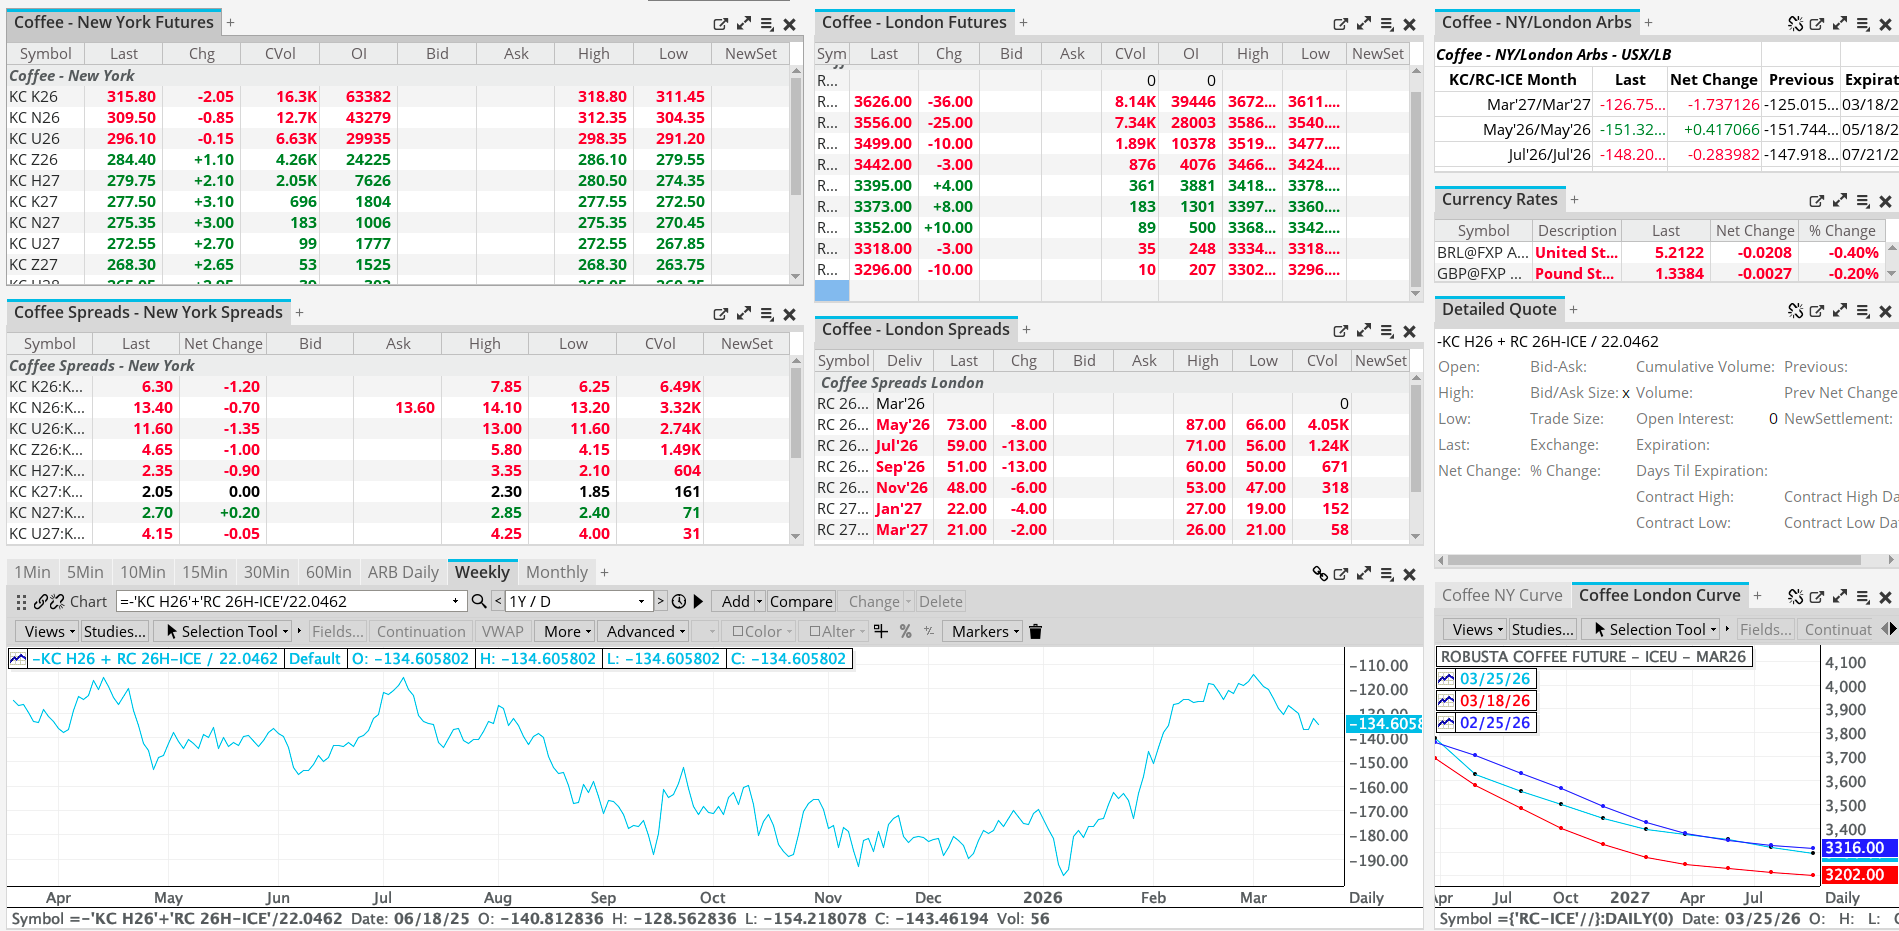1899x931 pixels.
Task: Click the trash icon in chart toolbar
Action: click(1036, 631)
